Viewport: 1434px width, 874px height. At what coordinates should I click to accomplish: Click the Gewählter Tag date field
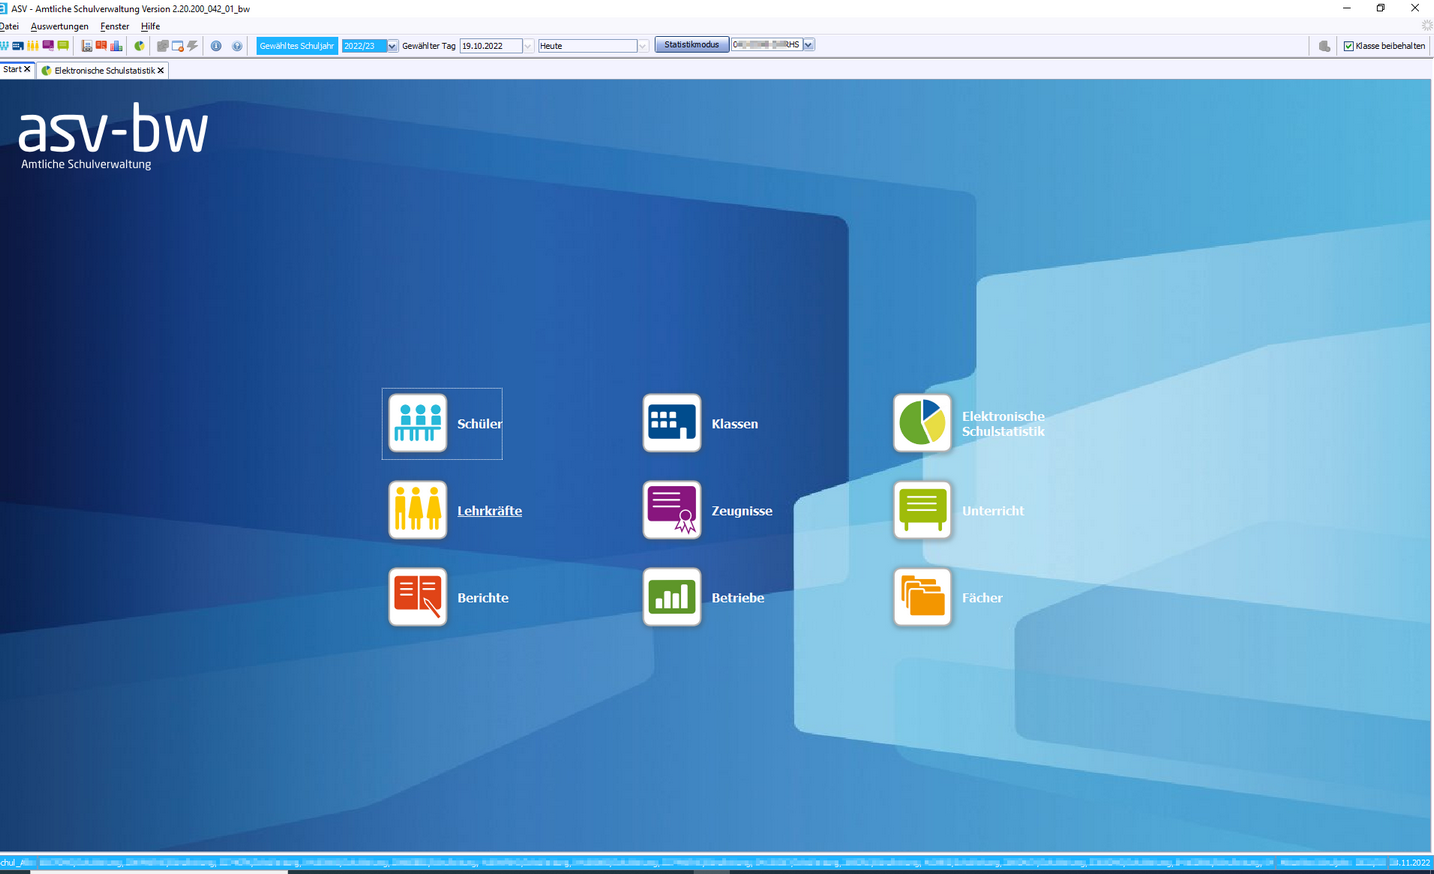[490, 46]
